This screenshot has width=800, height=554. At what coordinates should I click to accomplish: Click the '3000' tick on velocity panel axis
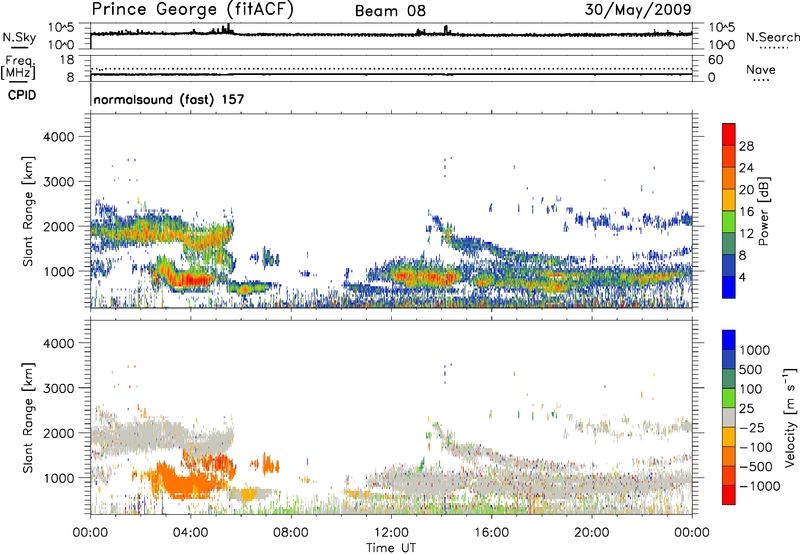[59, 388]
